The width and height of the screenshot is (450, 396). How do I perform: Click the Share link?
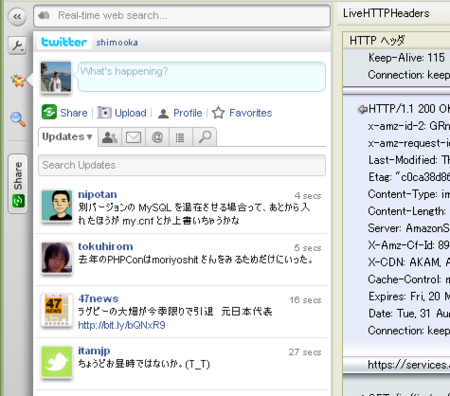coord(74,113)
